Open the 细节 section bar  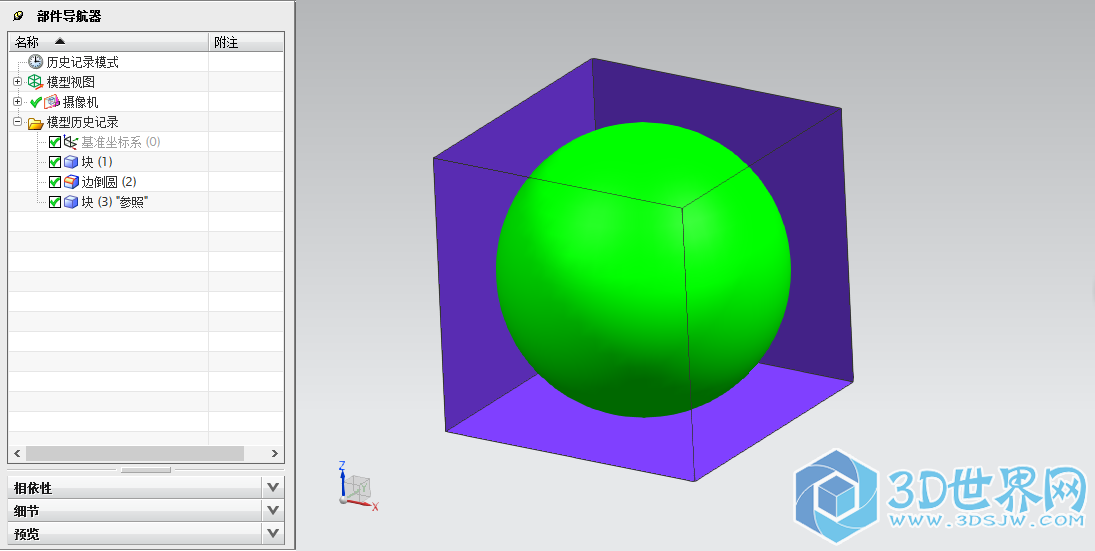(x=146, y=510)
